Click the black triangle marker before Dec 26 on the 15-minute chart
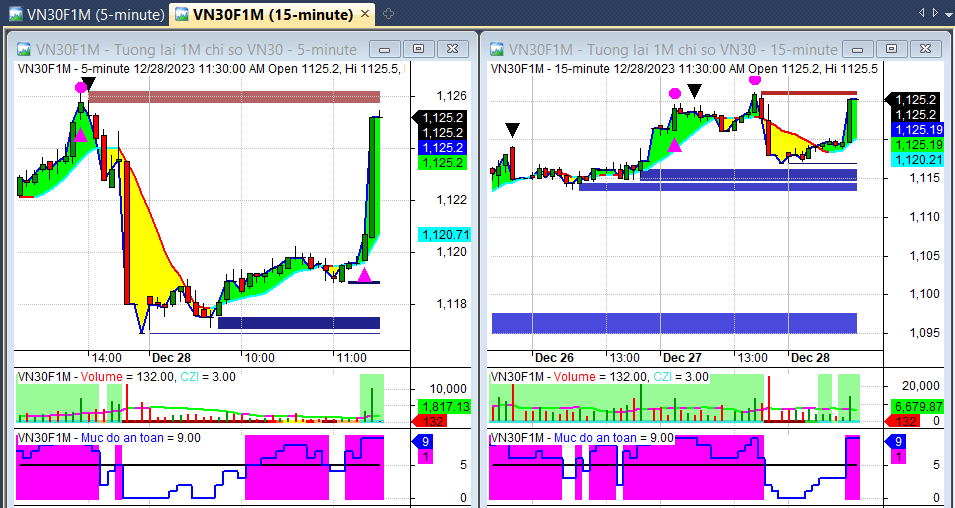The image size is (955, 508). 513,130
